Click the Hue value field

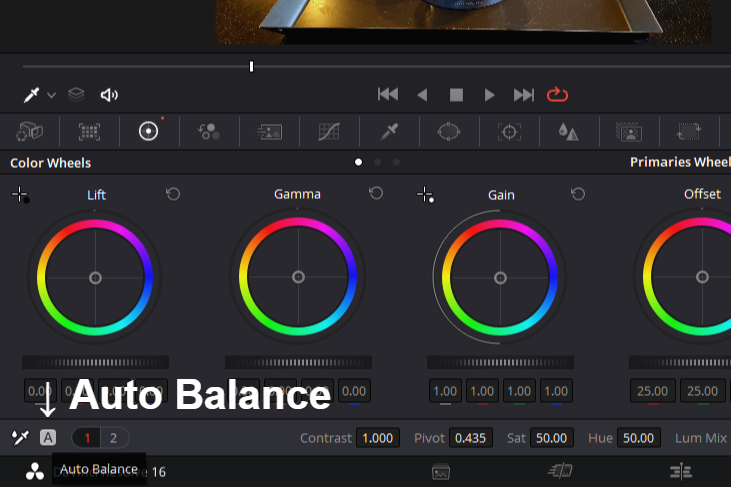pos(639,438)
